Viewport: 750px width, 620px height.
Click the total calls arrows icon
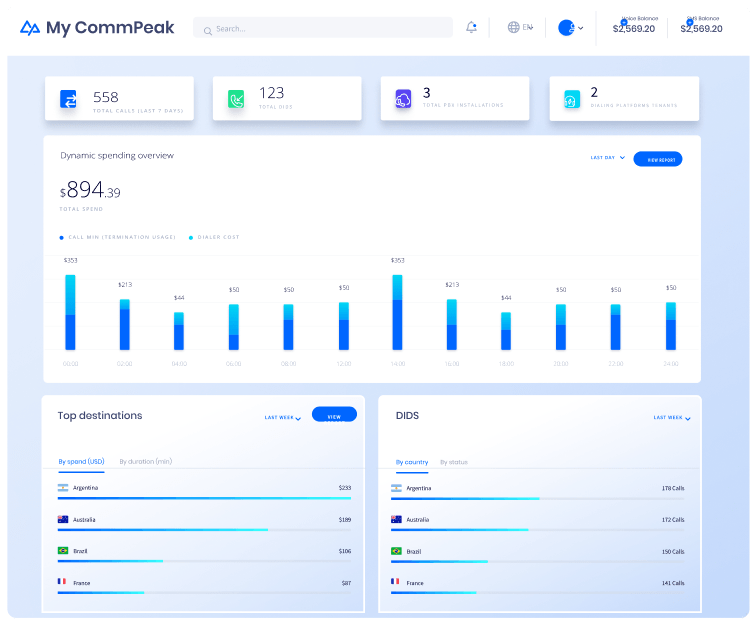point(68,100)
